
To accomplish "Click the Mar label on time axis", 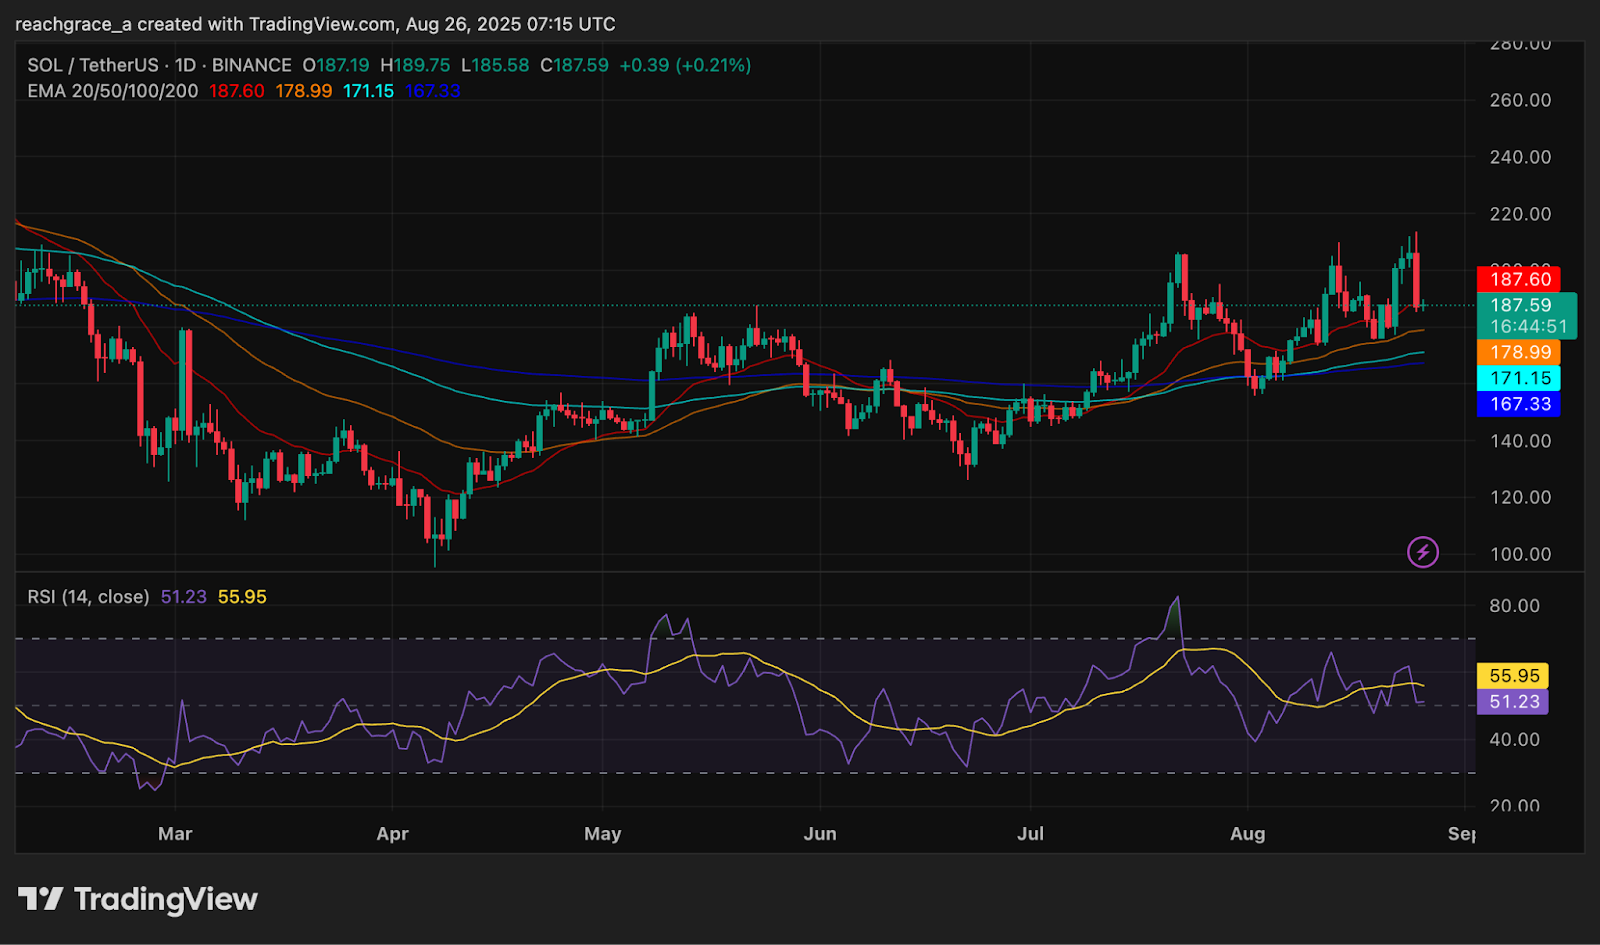I will [175, 833].
